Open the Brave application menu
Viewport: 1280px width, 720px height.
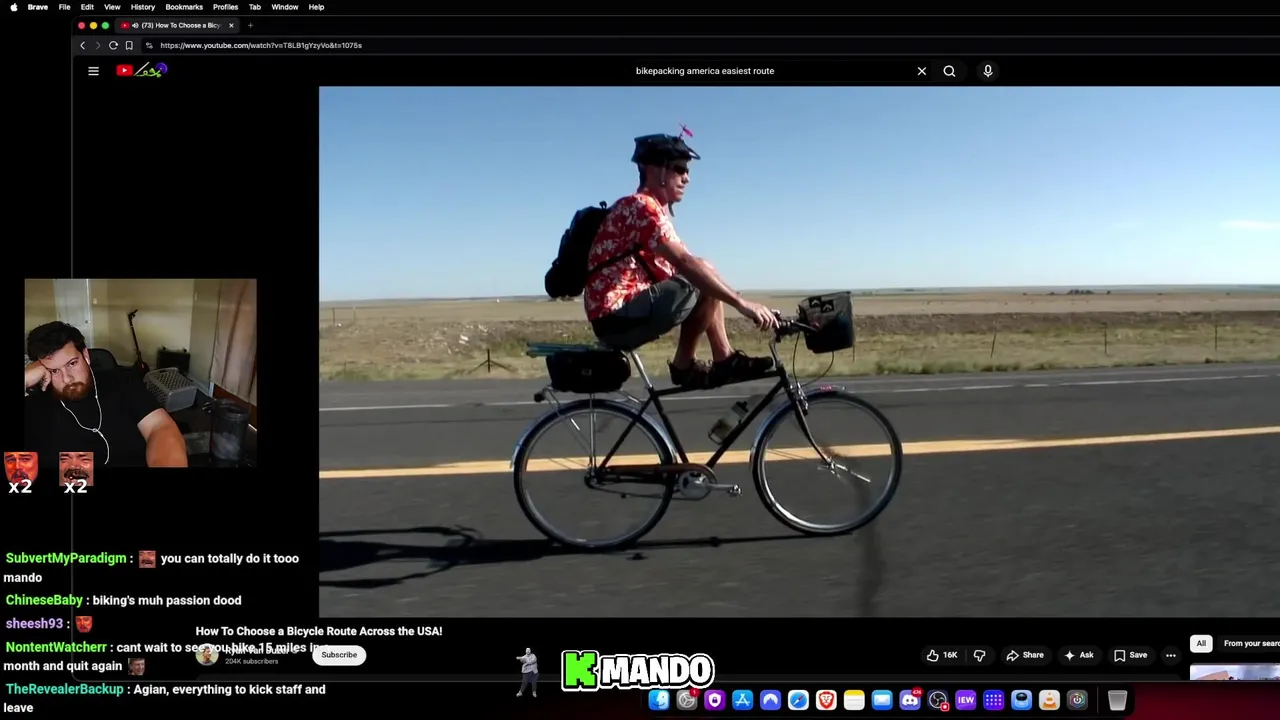pos(38,7)
